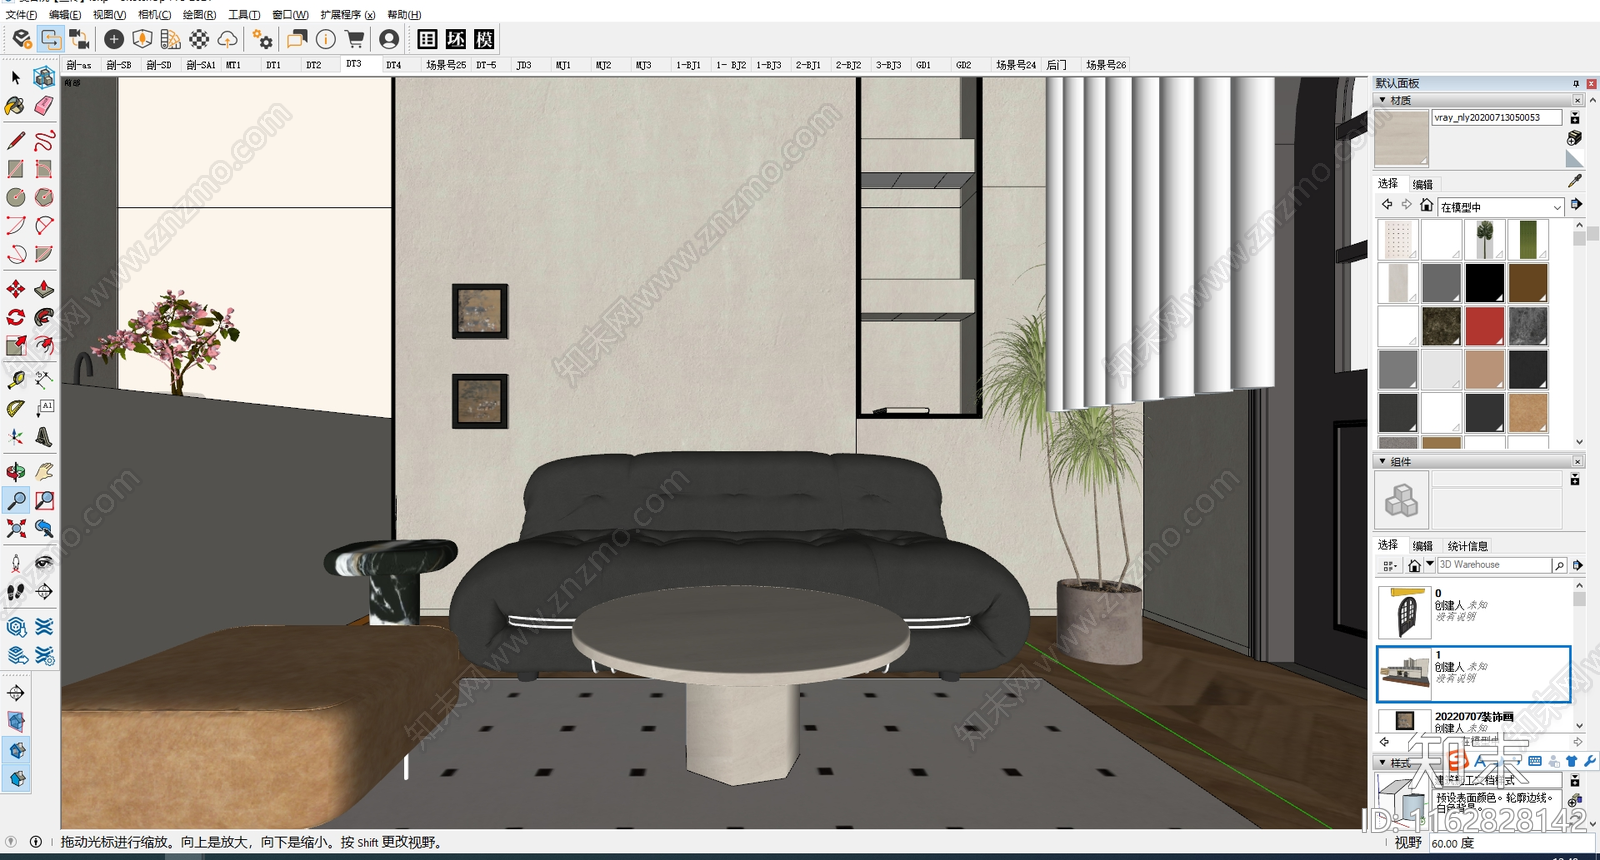Activate the Orbit camera tool
1600x860 pixels.
(15, 471)
